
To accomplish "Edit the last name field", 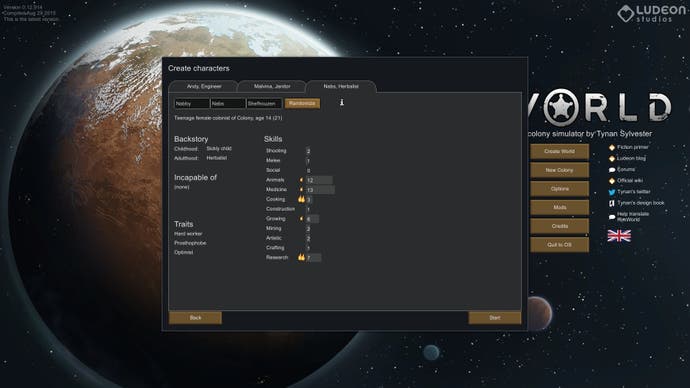I will click(264, 103).
